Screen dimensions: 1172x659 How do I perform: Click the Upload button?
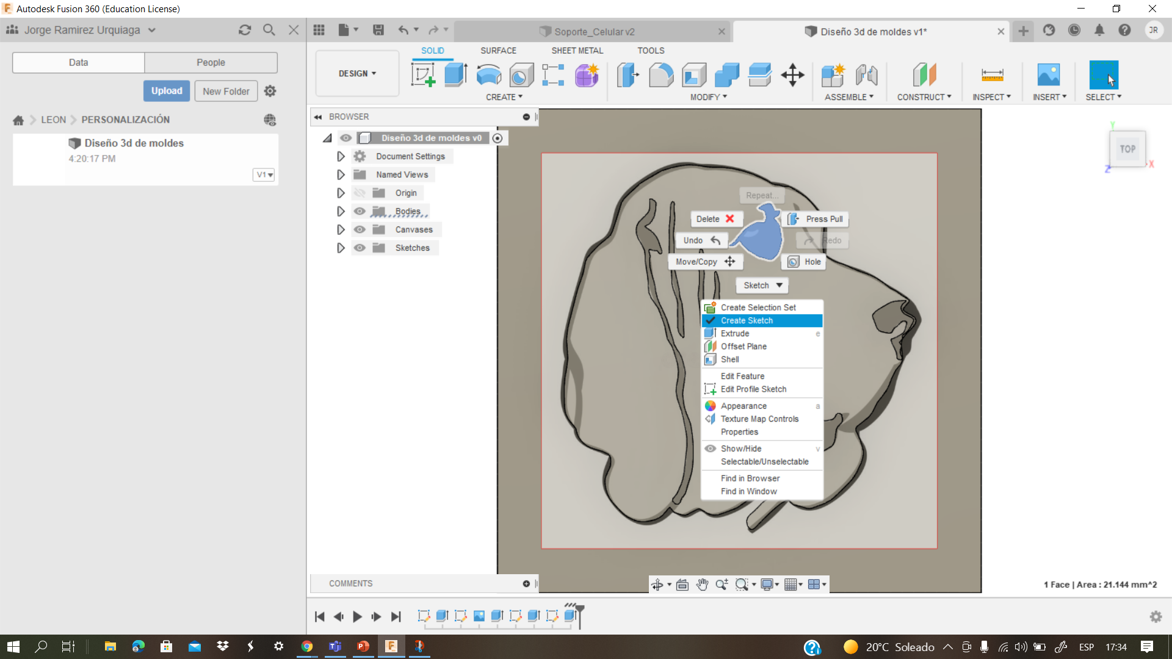tap(166, 91)
